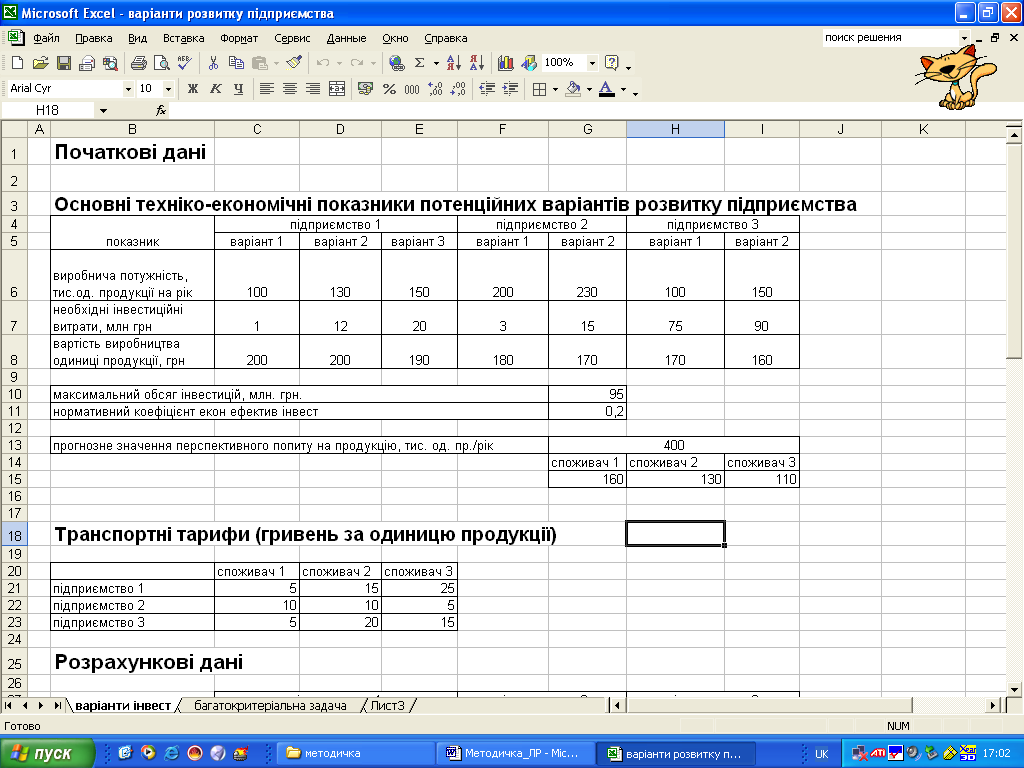Apply the Fill Color bucket swatch
The image size is (1024, 768).
pyautogui.click(x=573, y=89)
